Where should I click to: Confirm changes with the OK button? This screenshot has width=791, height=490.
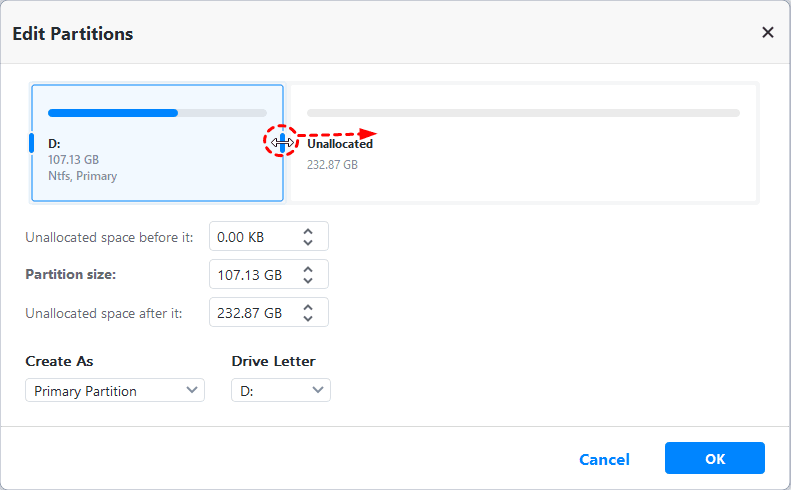714,459
